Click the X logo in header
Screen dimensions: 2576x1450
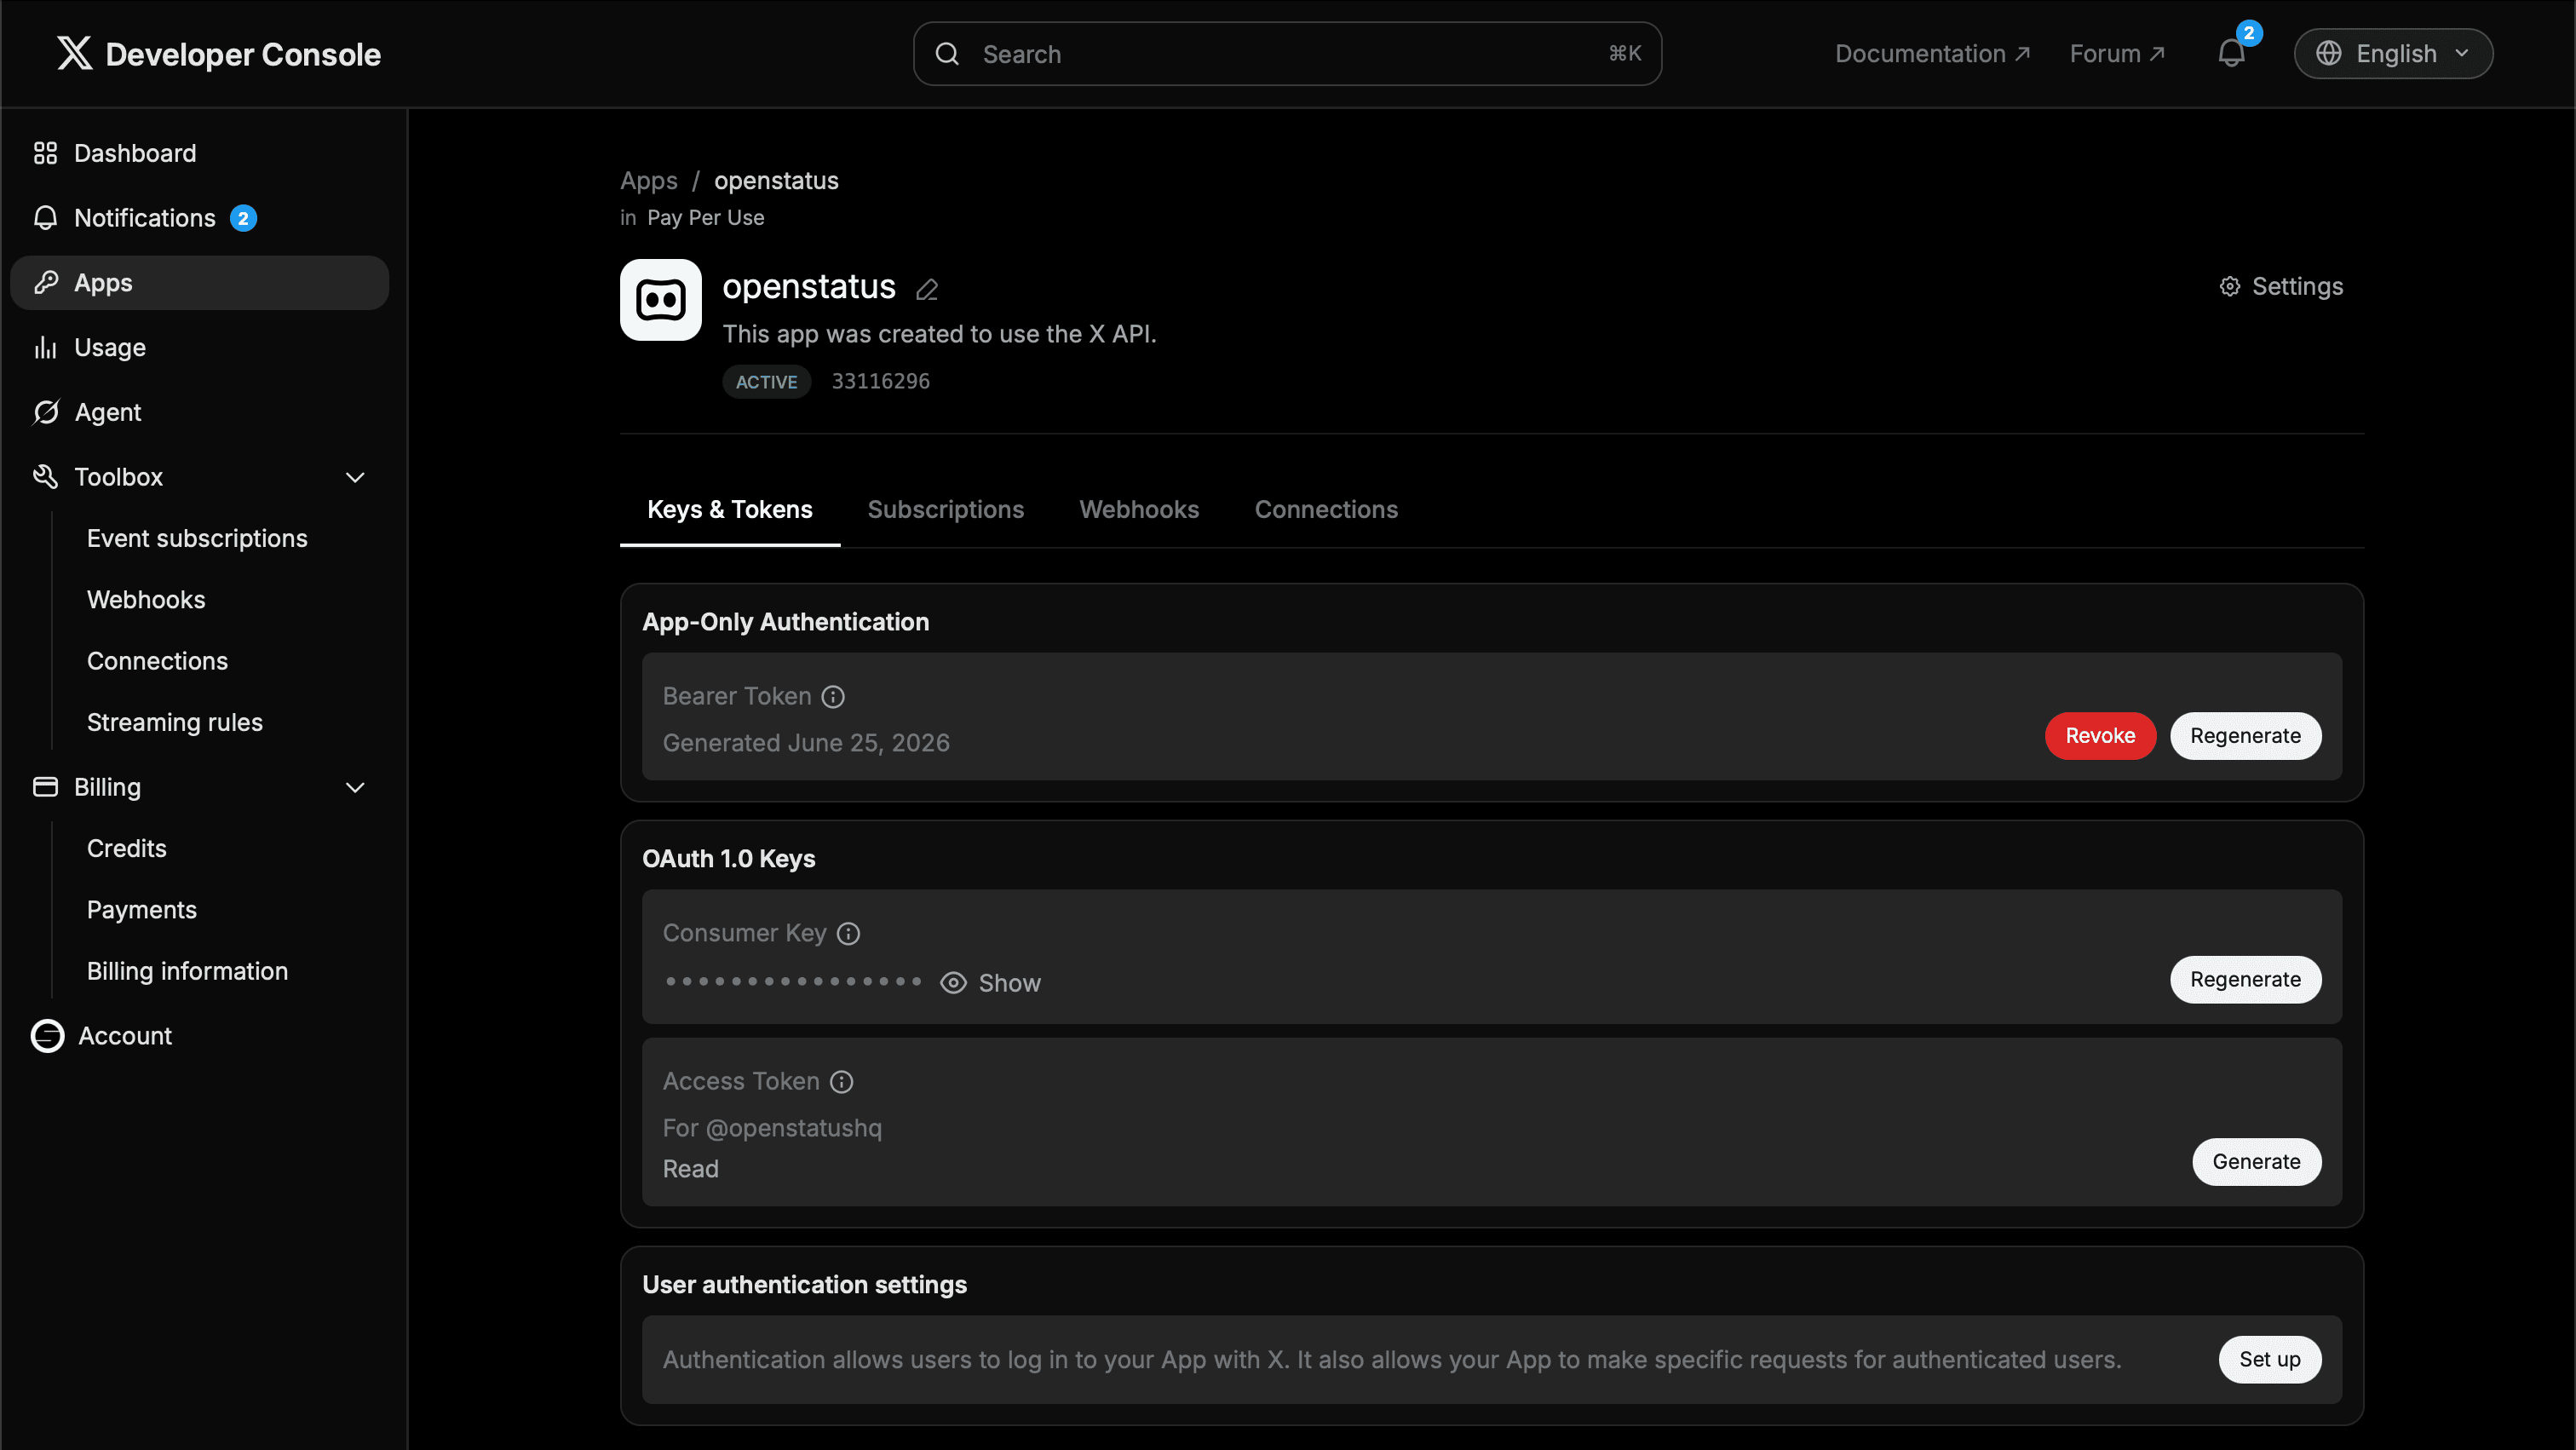(74, 53)
